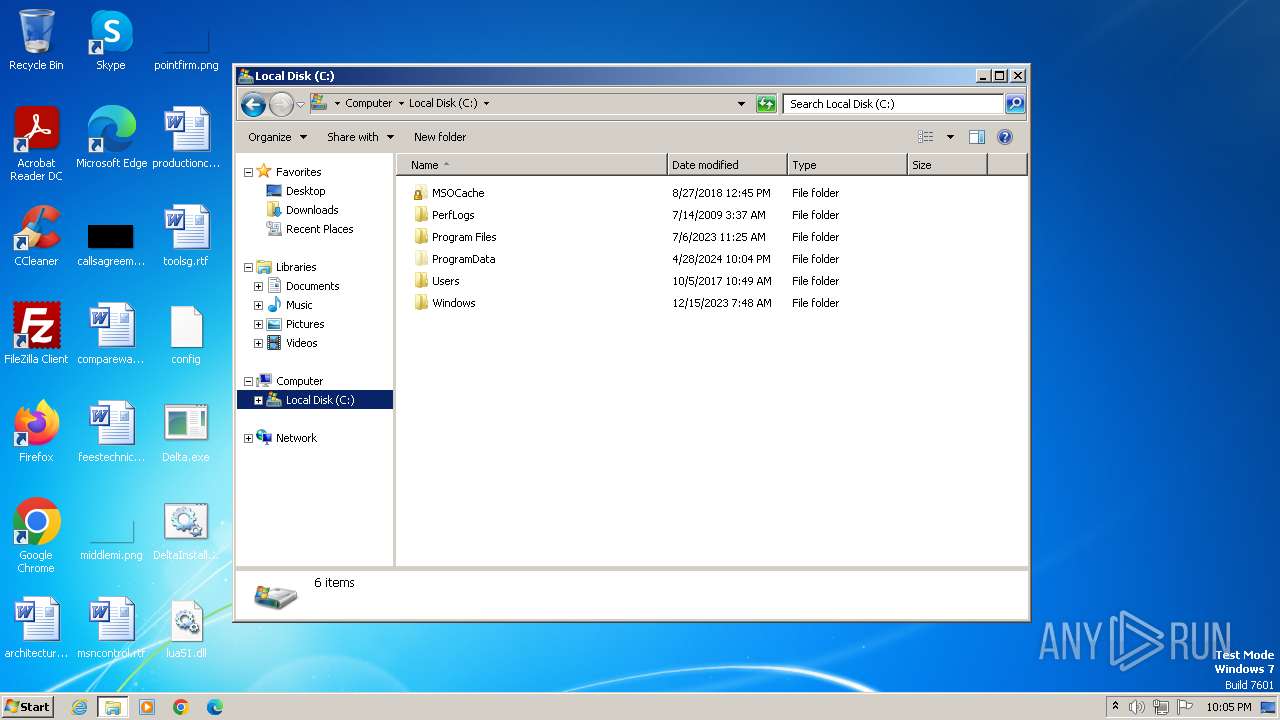The image size is (1280, 720).
Task: Open the Share with menu
Action: pyautogui.click(x=360, y=137)
